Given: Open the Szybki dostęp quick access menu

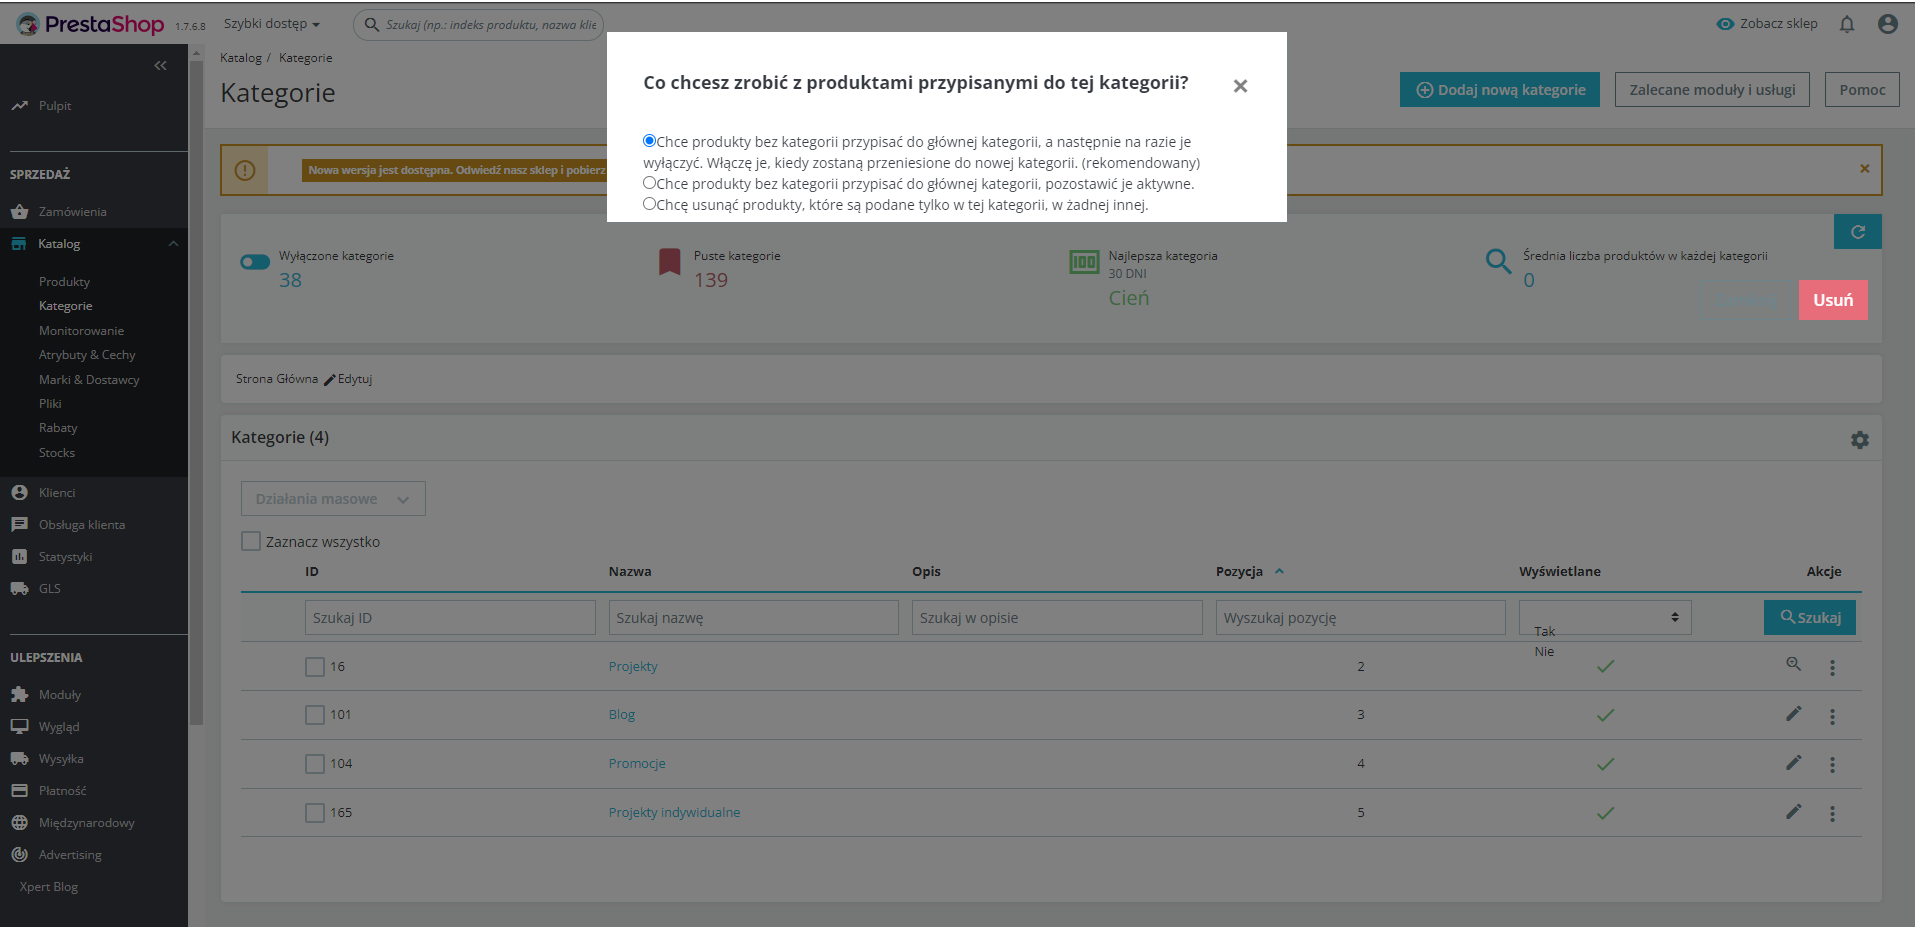Looking at the screenshot, I should pyautogui.click(x=272, y=24).
